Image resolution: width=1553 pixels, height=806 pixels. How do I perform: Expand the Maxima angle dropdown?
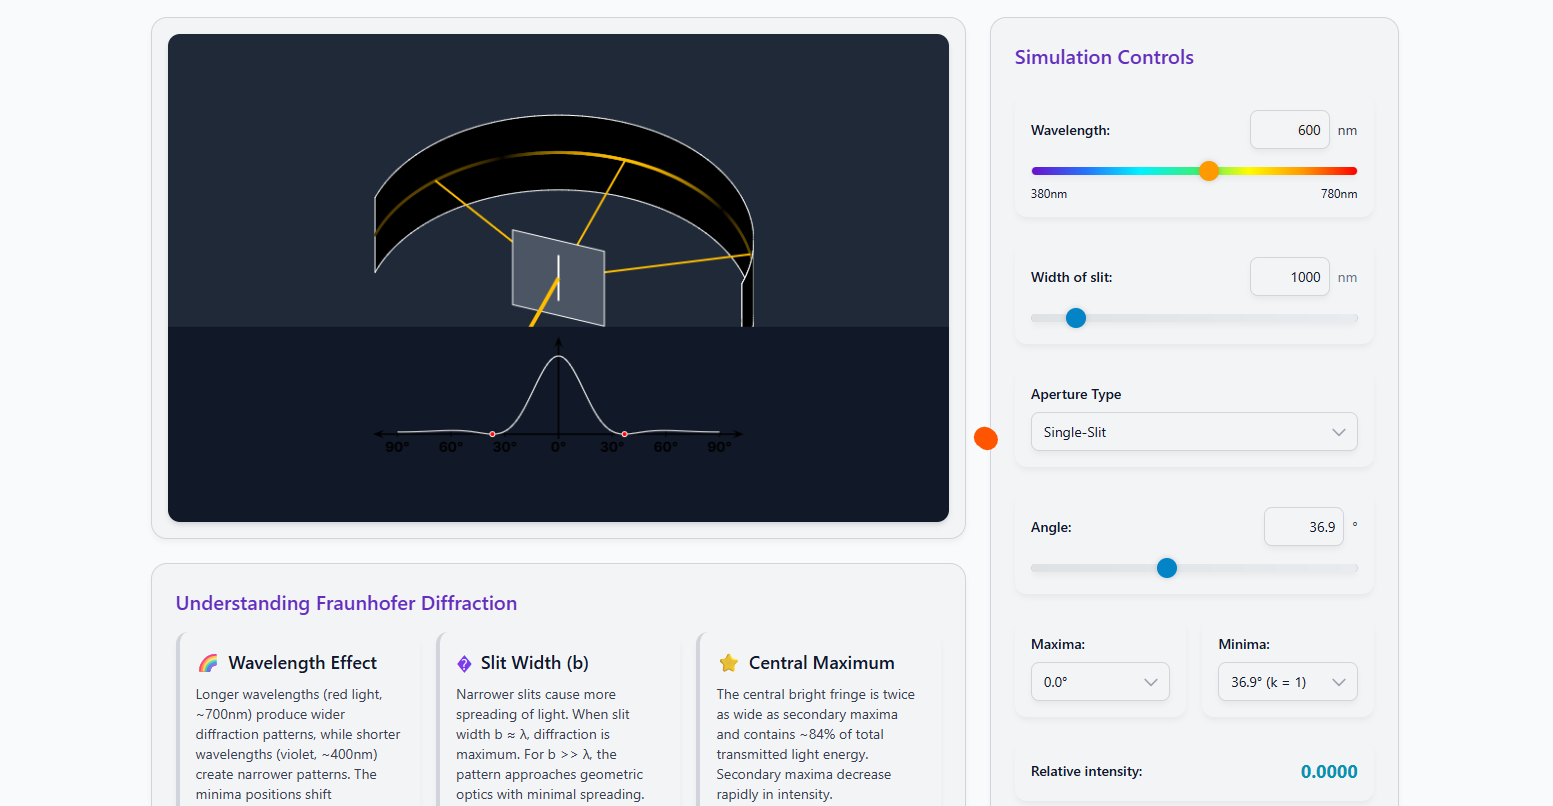tap(1100, 682)
